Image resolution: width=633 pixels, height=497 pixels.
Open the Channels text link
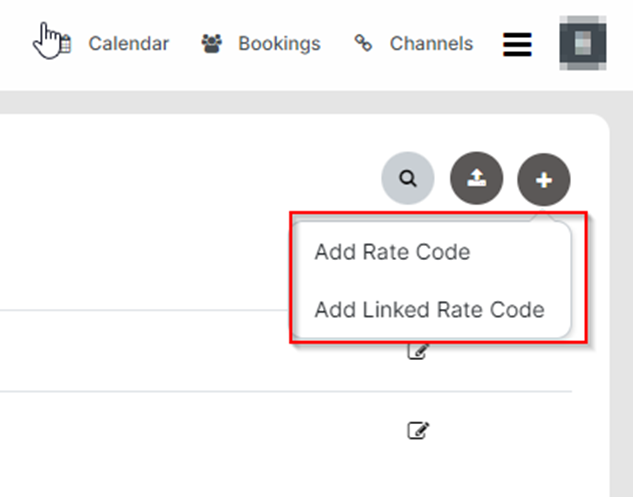point(431,44)
